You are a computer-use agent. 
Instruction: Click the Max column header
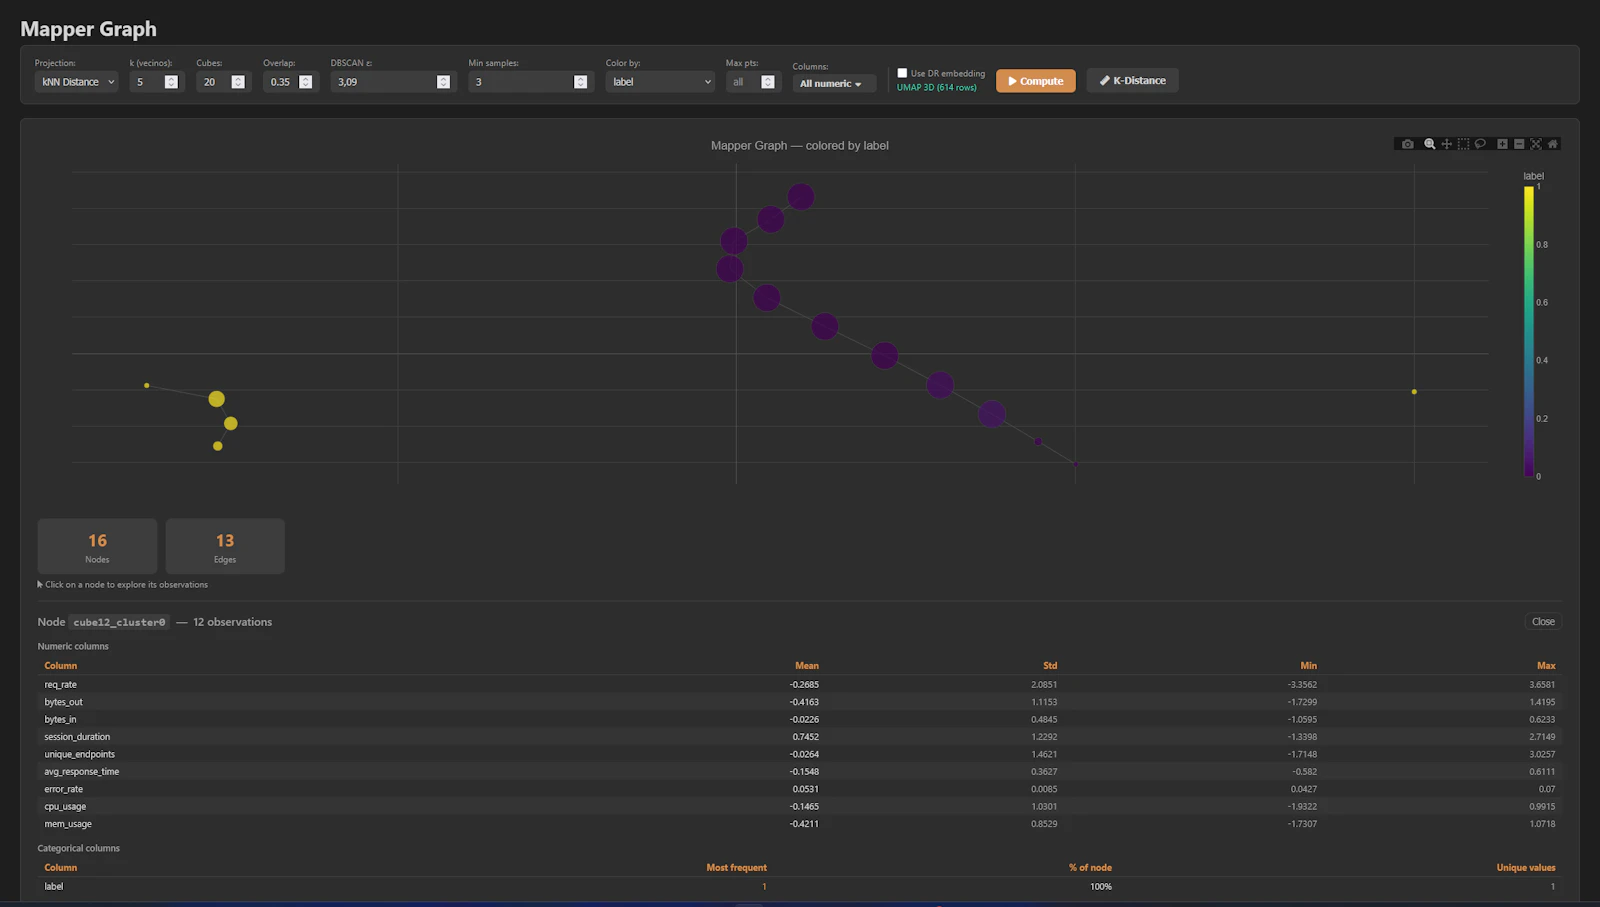[1546, 666]
